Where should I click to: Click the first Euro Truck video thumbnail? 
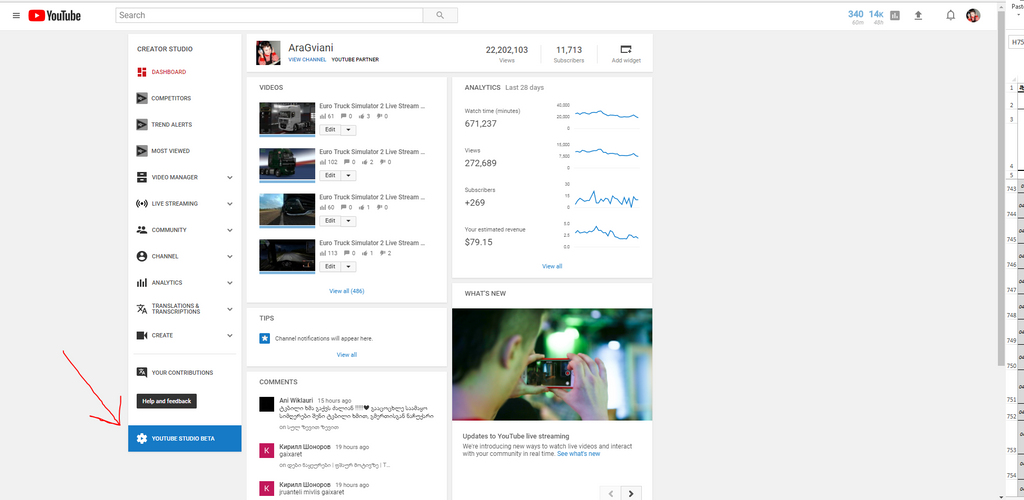pyautogui.click(x=287, y=118)
